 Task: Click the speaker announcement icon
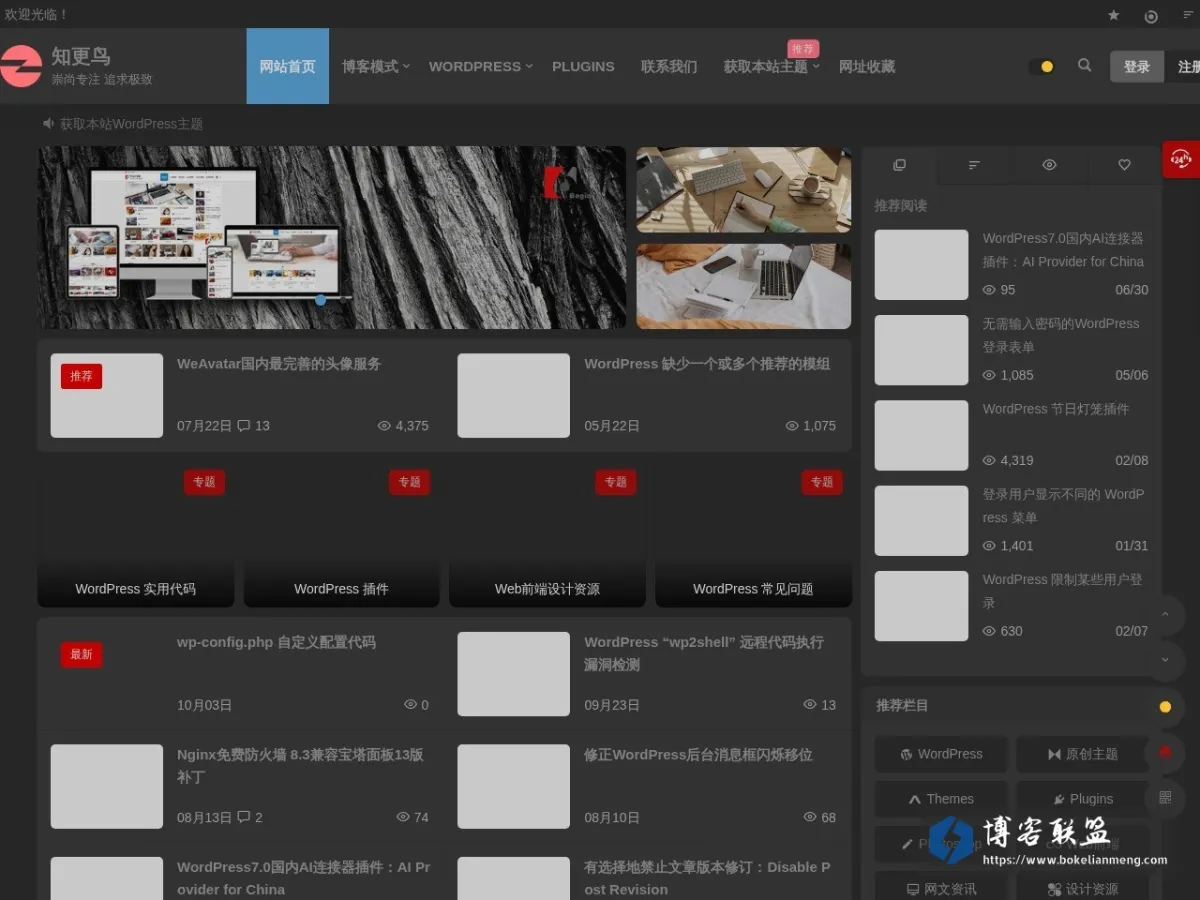(x=47, y=123)
